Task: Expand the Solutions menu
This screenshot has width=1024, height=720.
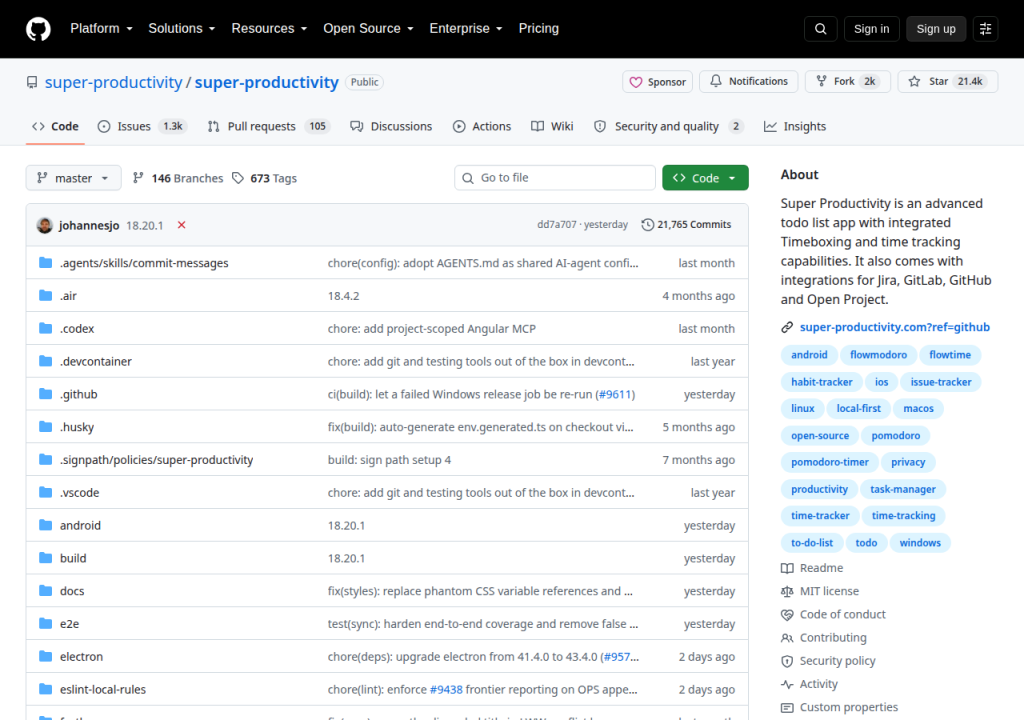Action: pyautogui.click(x=182, y=29)
